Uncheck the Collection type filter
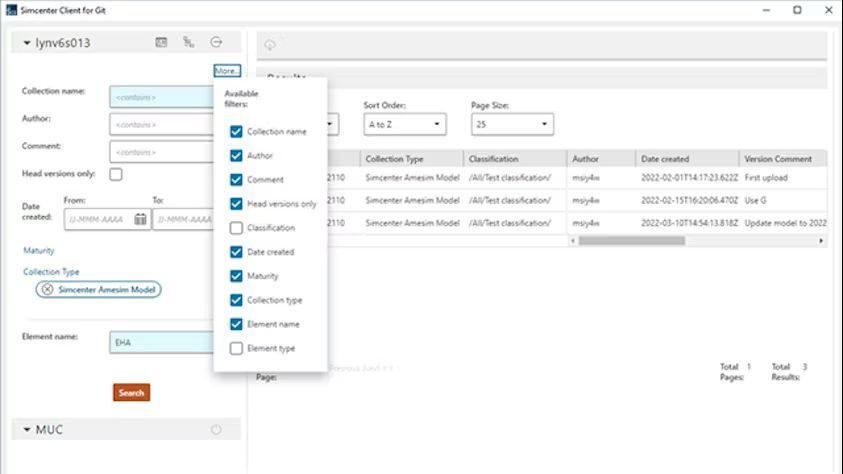This screenshot has height=474, width=843. (236, 300)
